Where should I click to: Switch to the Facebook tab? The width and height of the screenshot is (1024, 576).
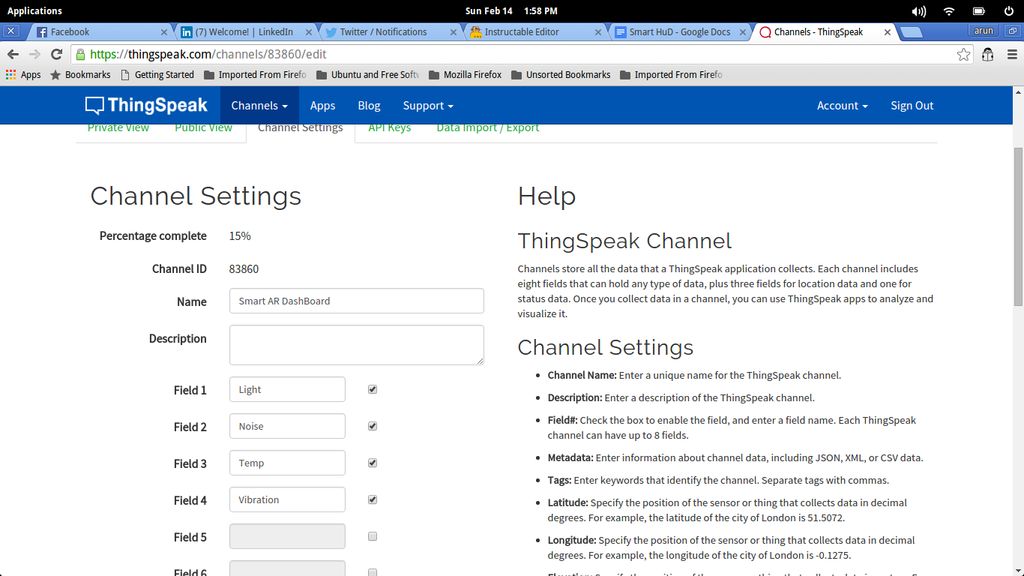98,32
